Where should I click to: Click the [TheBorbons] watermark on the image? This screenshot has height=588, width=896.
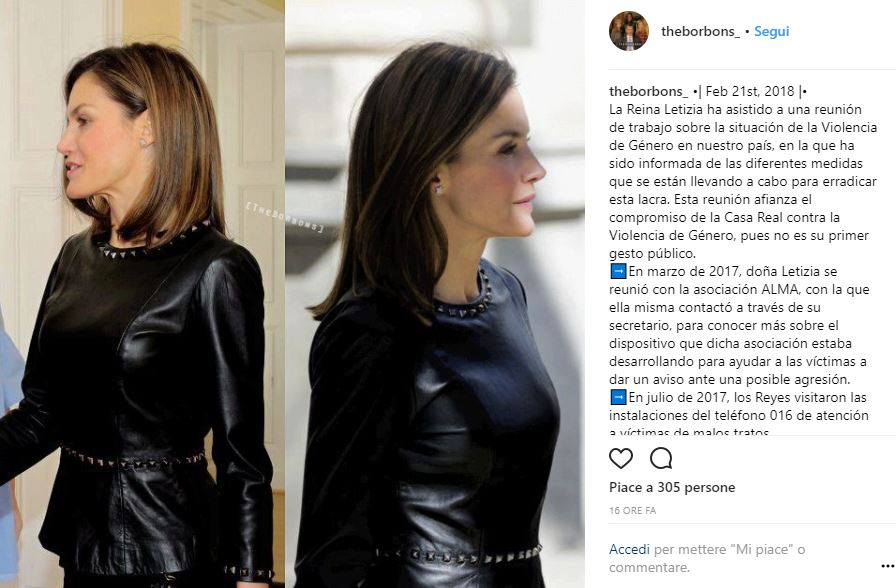point(285,217)
